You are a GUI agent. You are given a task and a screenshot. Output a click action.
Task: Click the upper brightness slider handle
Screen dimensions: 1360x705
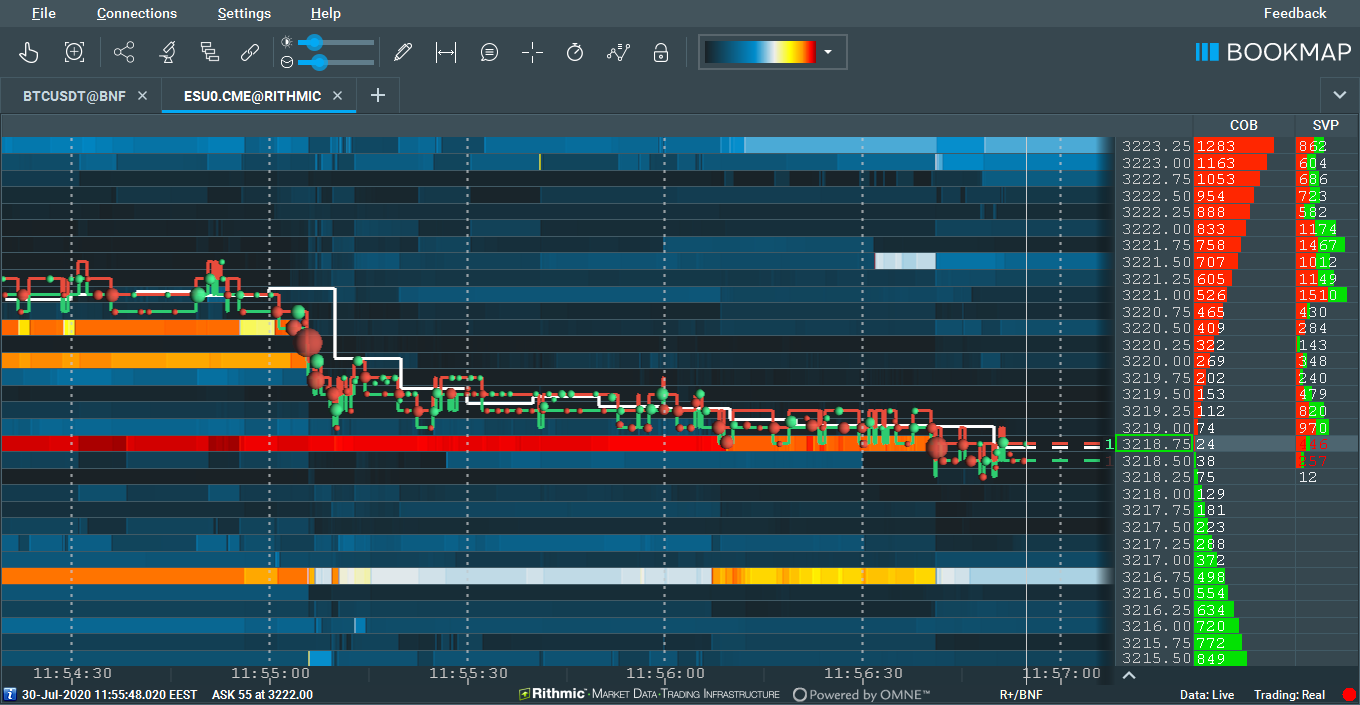point(314,42)
